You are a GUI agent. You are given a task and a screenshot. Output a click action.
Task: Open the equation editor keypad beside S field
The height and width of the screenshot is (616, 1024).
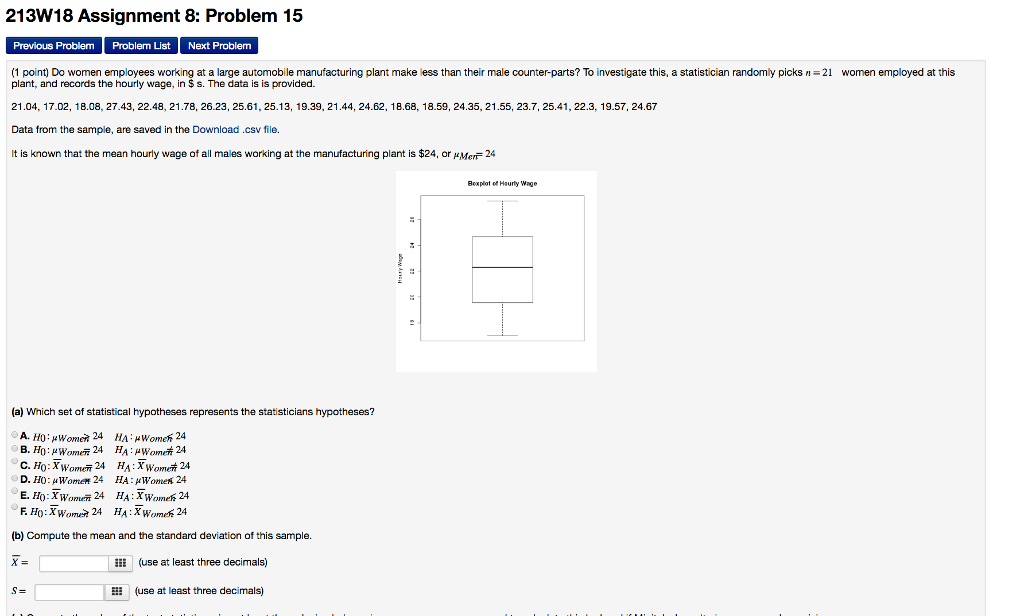point(117,590)
